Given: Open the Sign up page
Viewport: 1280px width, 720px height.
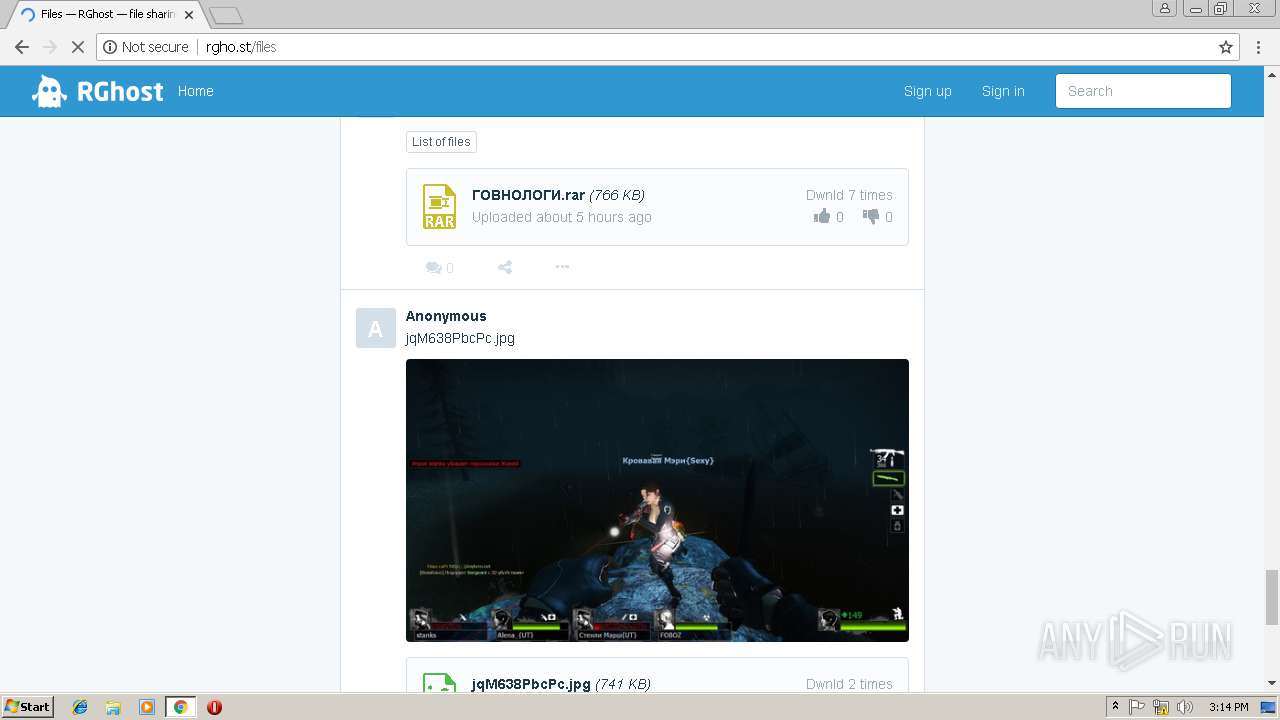Looking at the screenshot, I should [x=927, y=91].
